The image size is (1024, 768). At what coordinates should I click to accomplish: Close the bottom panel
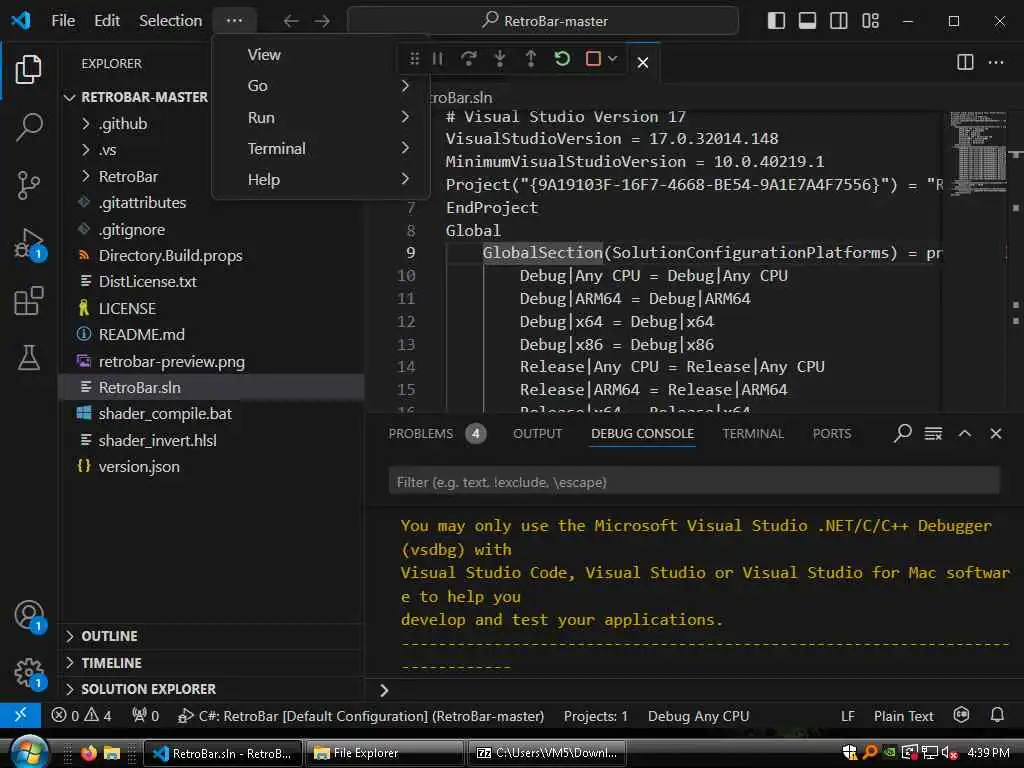pyautogui.click(x=996, y=433)
